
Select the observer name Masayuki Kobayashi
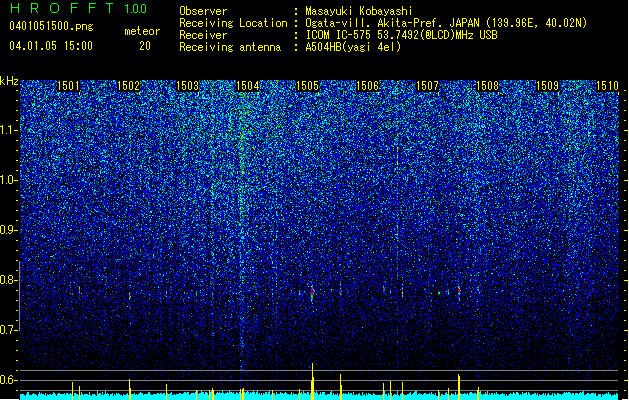coord(359,11)
